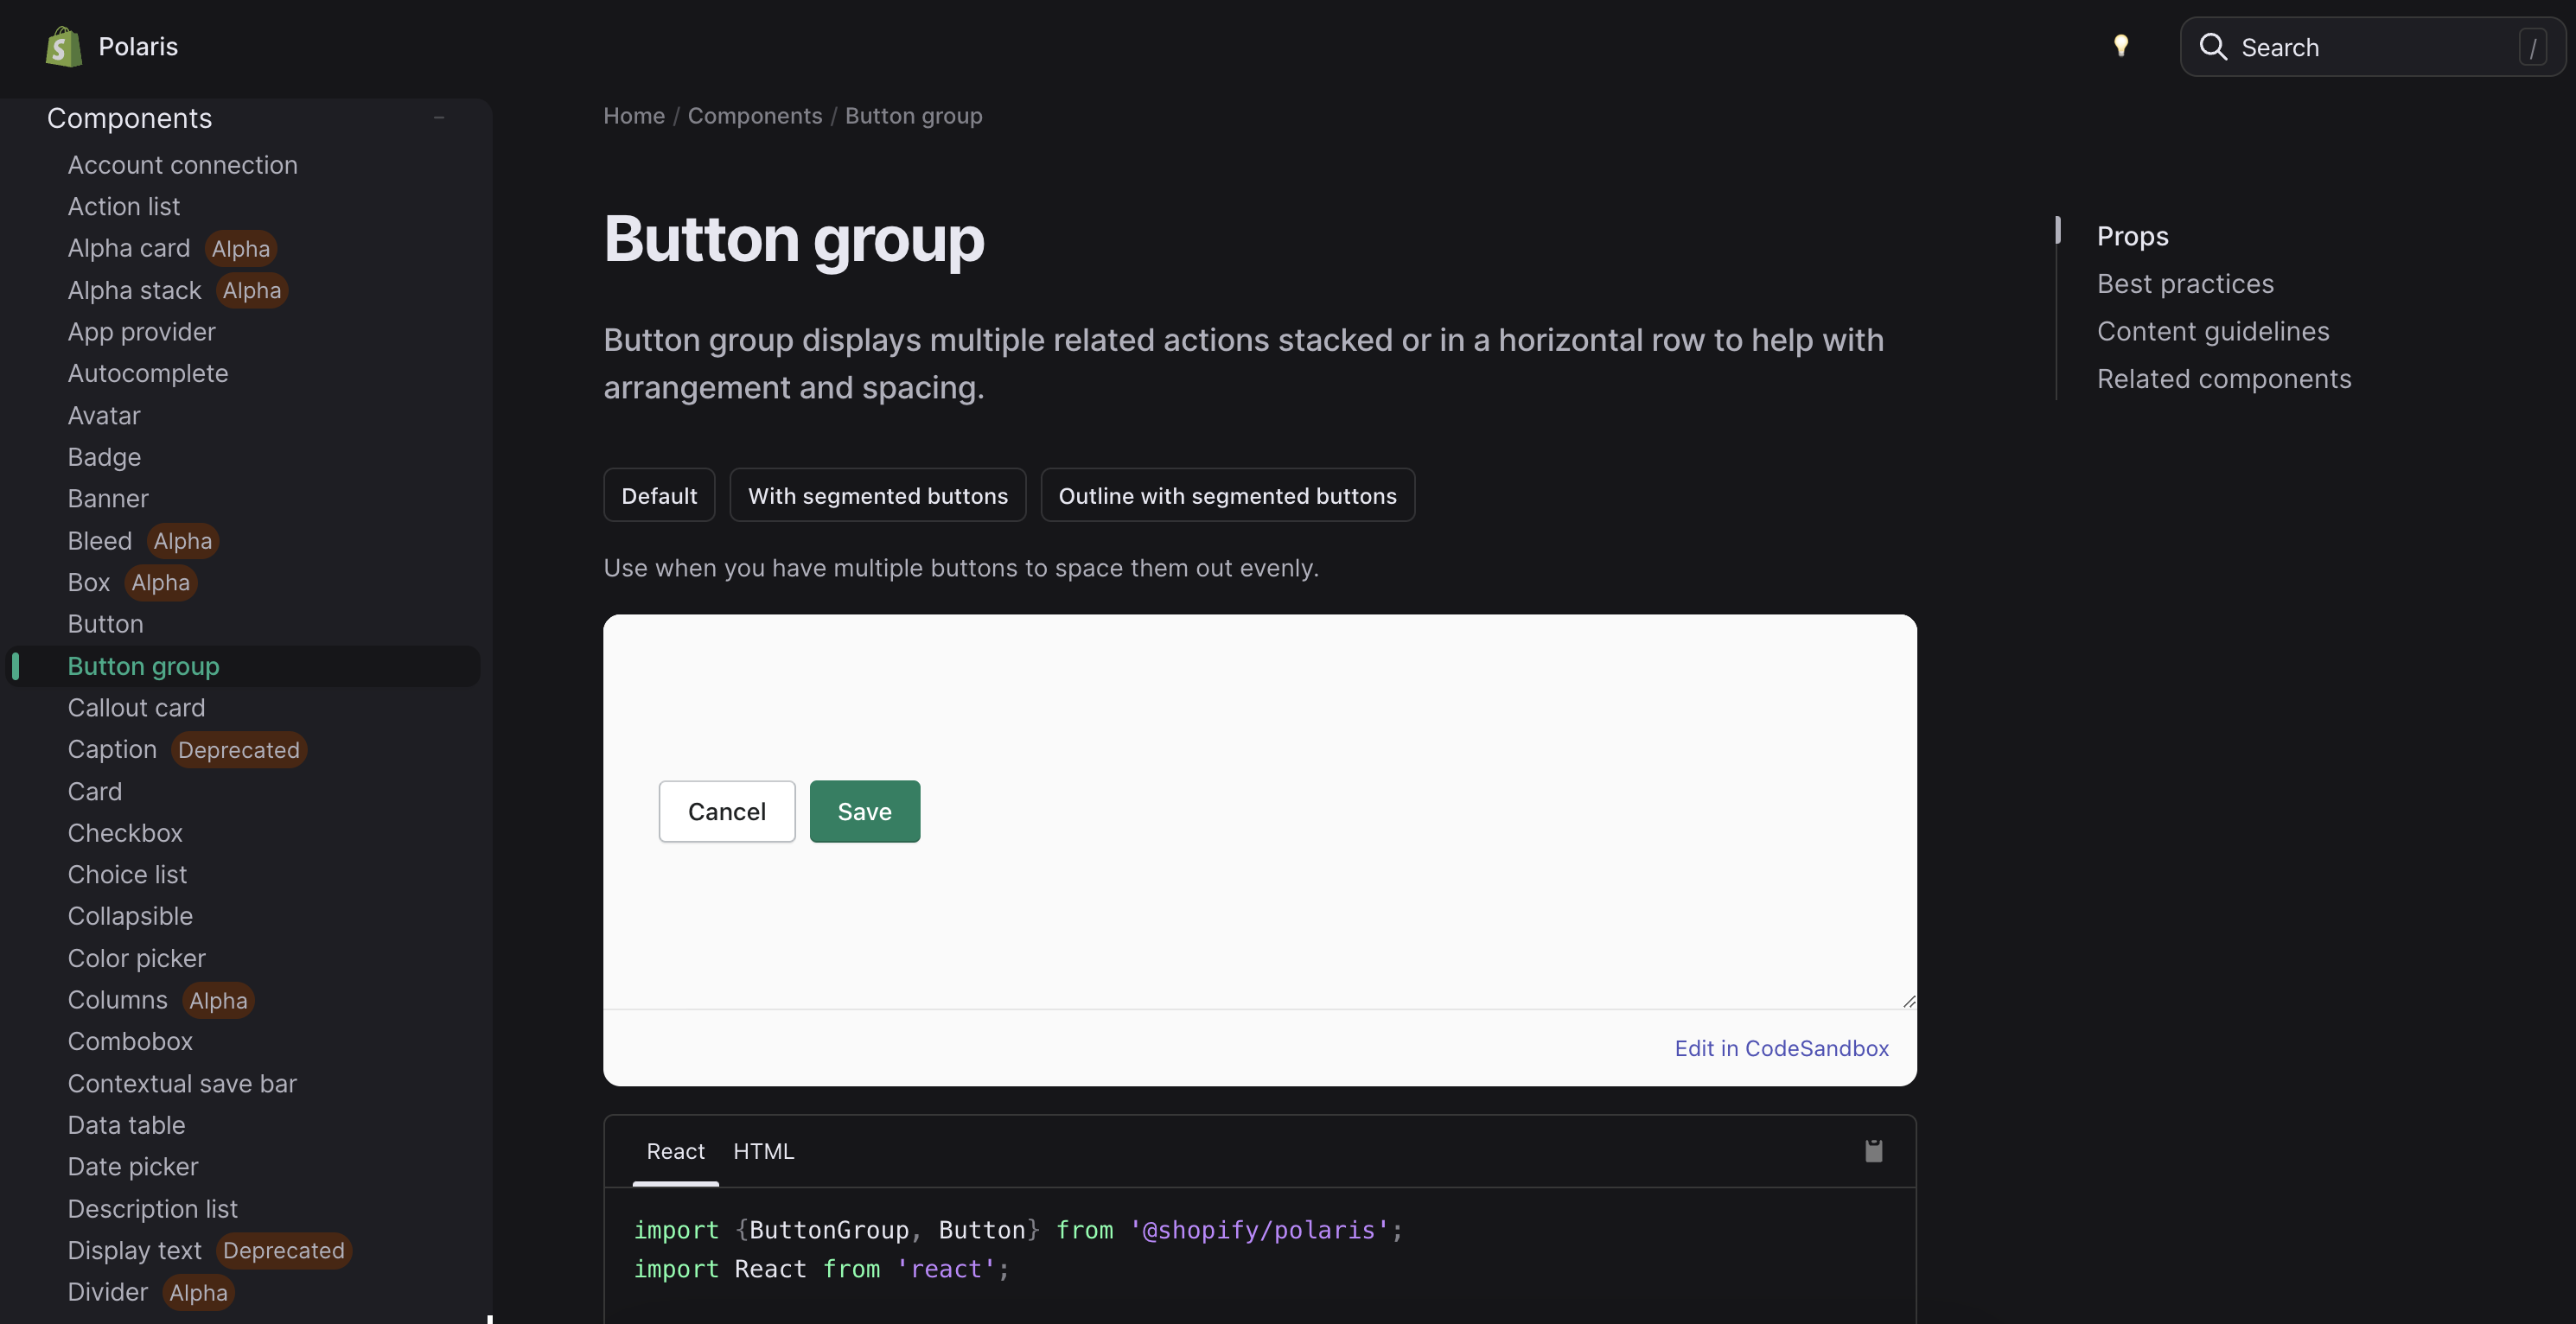Click the Shopify Polaris logo icon

(63, 47)
